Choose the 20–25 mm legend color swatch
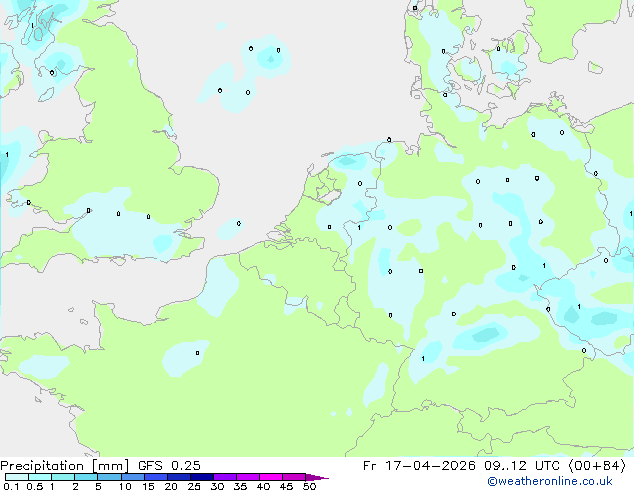This screenshot has height=490, width=634. tap(179, 477)
